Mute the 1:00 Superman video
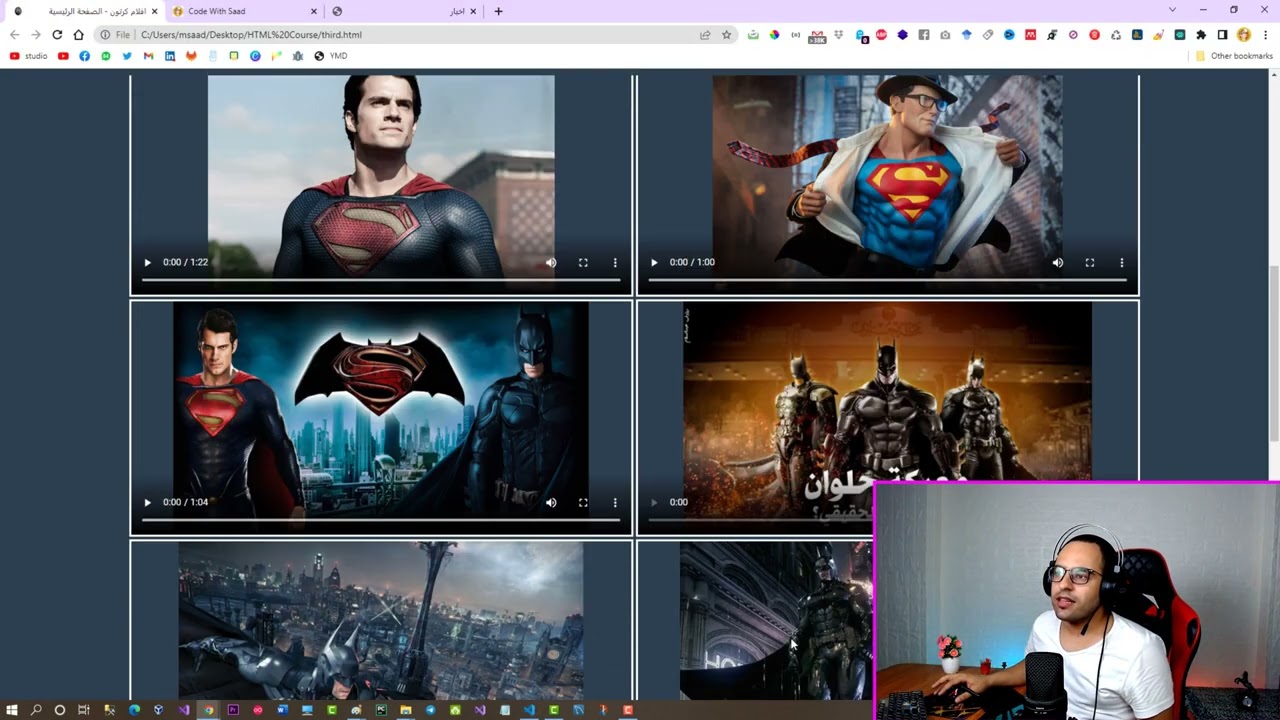This screenshot has height=720, width=1280. pos(1058,262)
